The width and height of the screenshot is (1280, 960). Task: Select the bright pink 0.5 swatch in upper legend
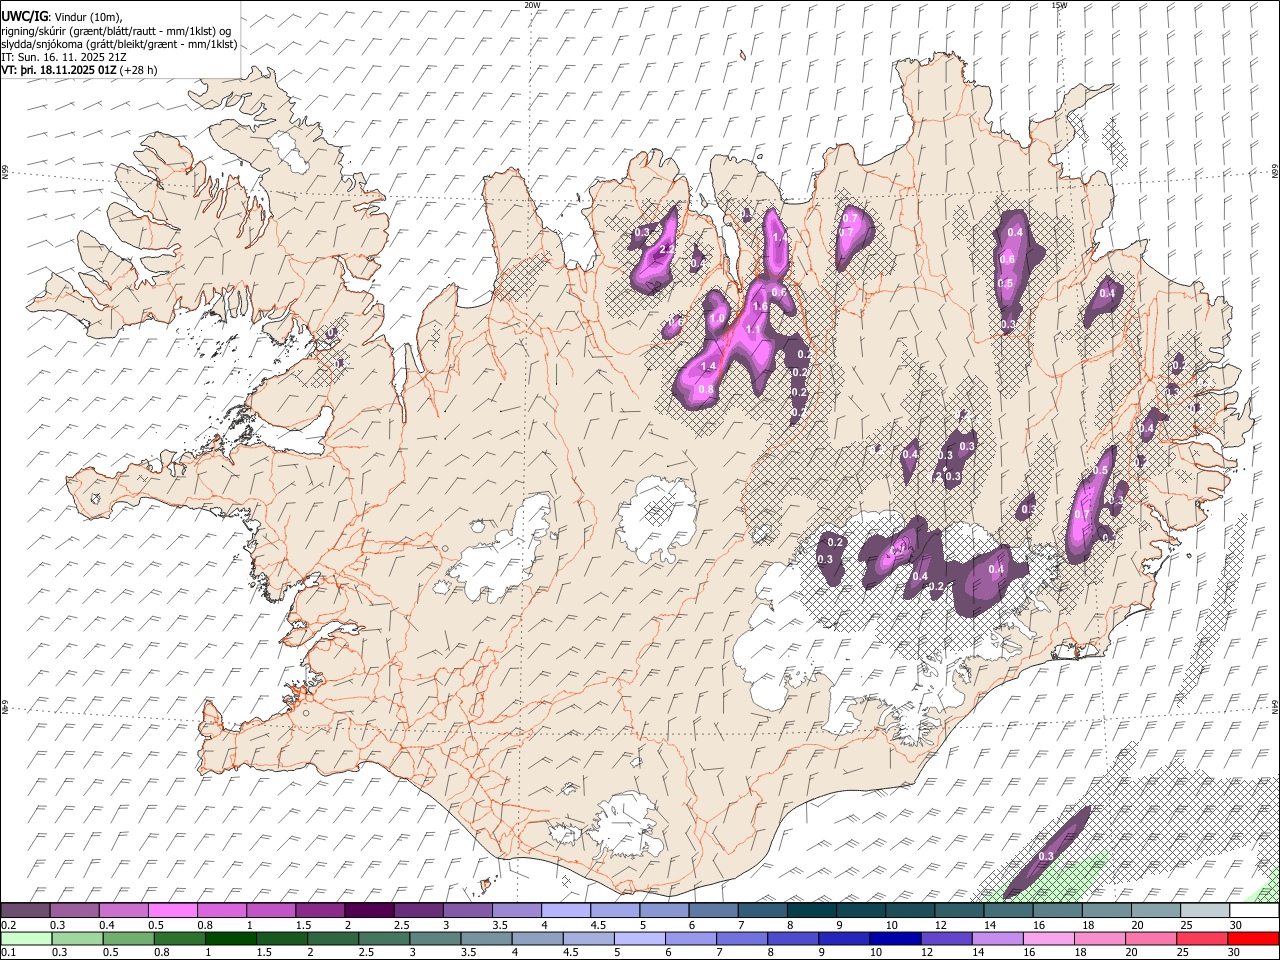click(x=172, y=911)
